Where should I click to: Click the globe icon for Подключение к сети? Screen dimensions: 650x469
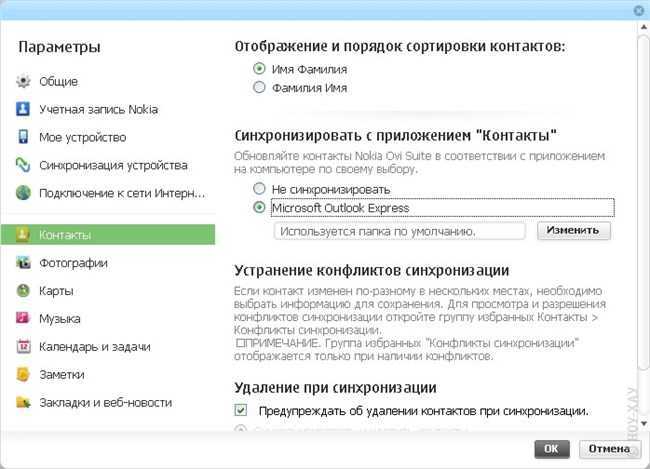point(23,193)
